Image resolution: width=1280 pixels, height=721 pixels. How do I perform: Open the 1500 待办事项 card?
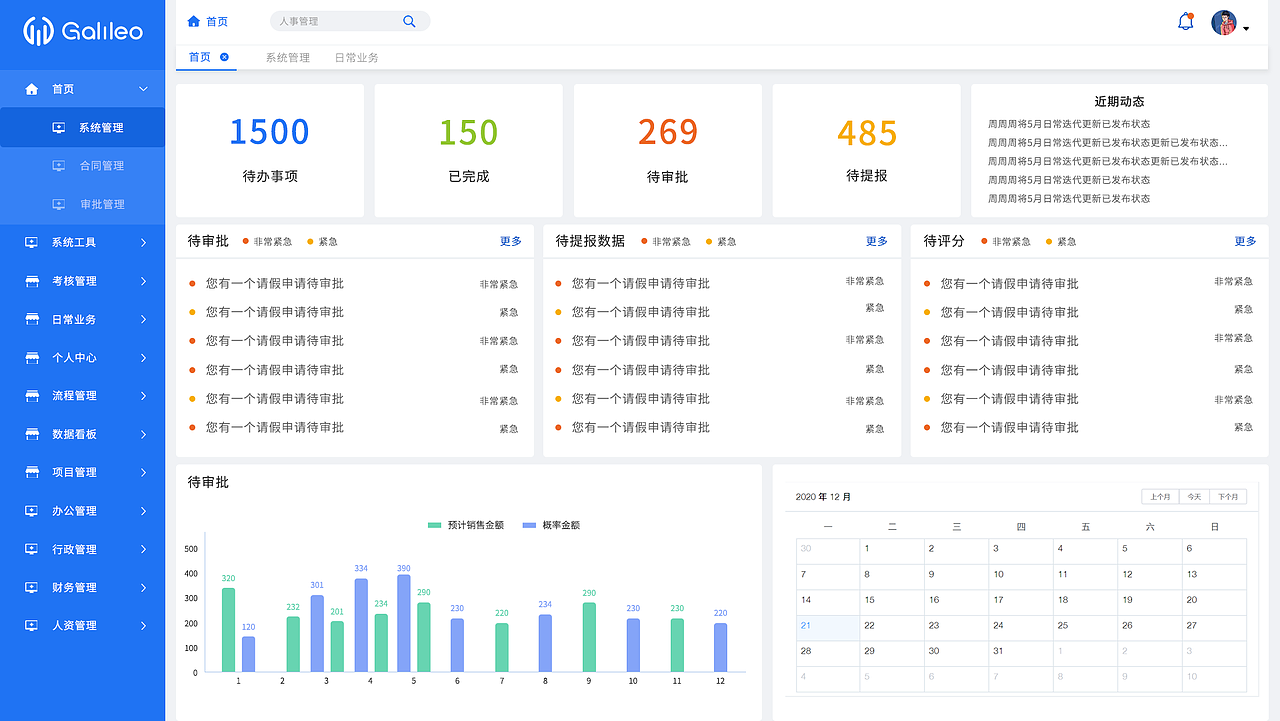[269, 150]
